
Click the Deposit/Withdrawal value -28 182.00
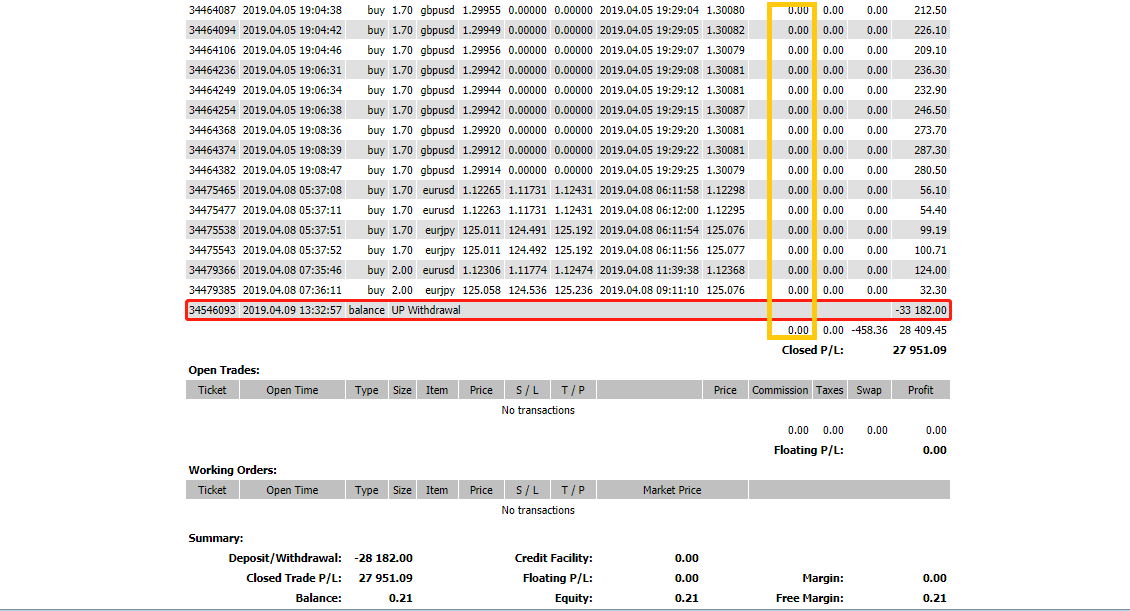coord(384,558)
